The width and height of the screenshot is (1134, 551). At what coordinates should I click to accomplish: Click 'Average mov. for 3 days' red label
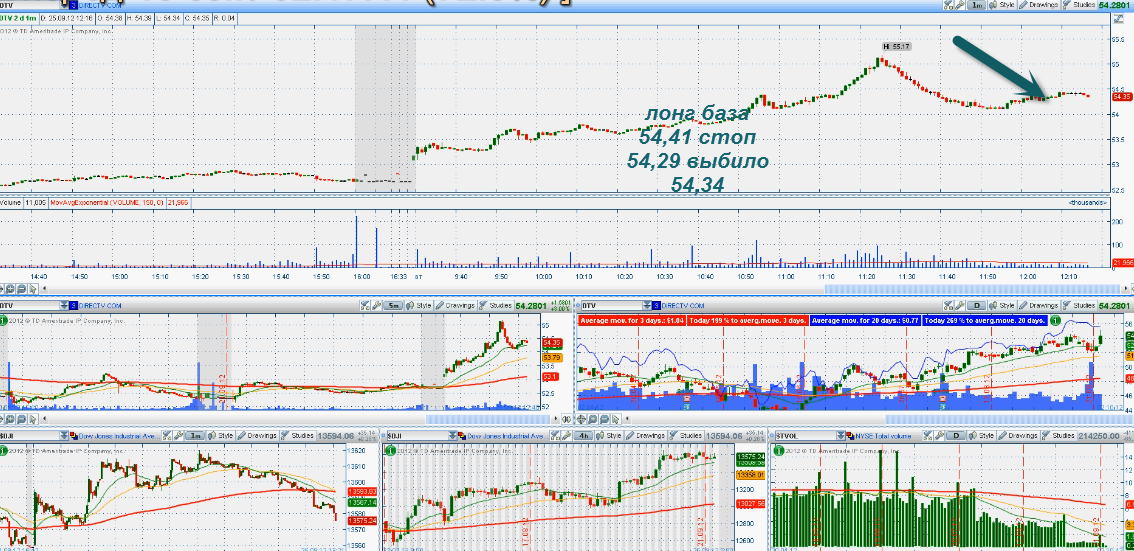click(x=632, y=320)
